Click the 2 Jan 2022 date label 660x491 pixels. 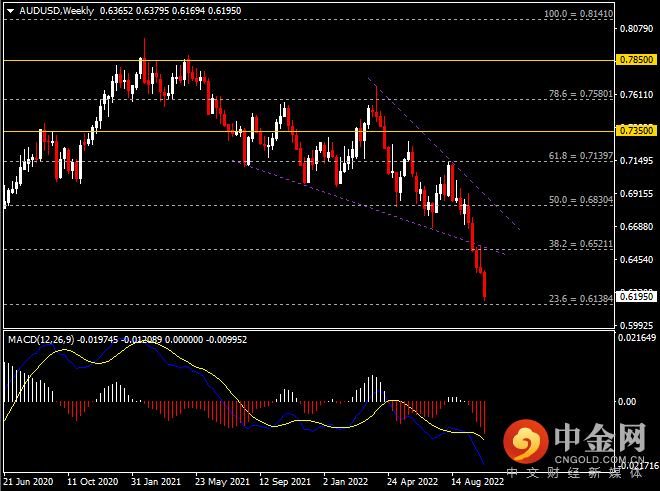(x=346, y=482)
